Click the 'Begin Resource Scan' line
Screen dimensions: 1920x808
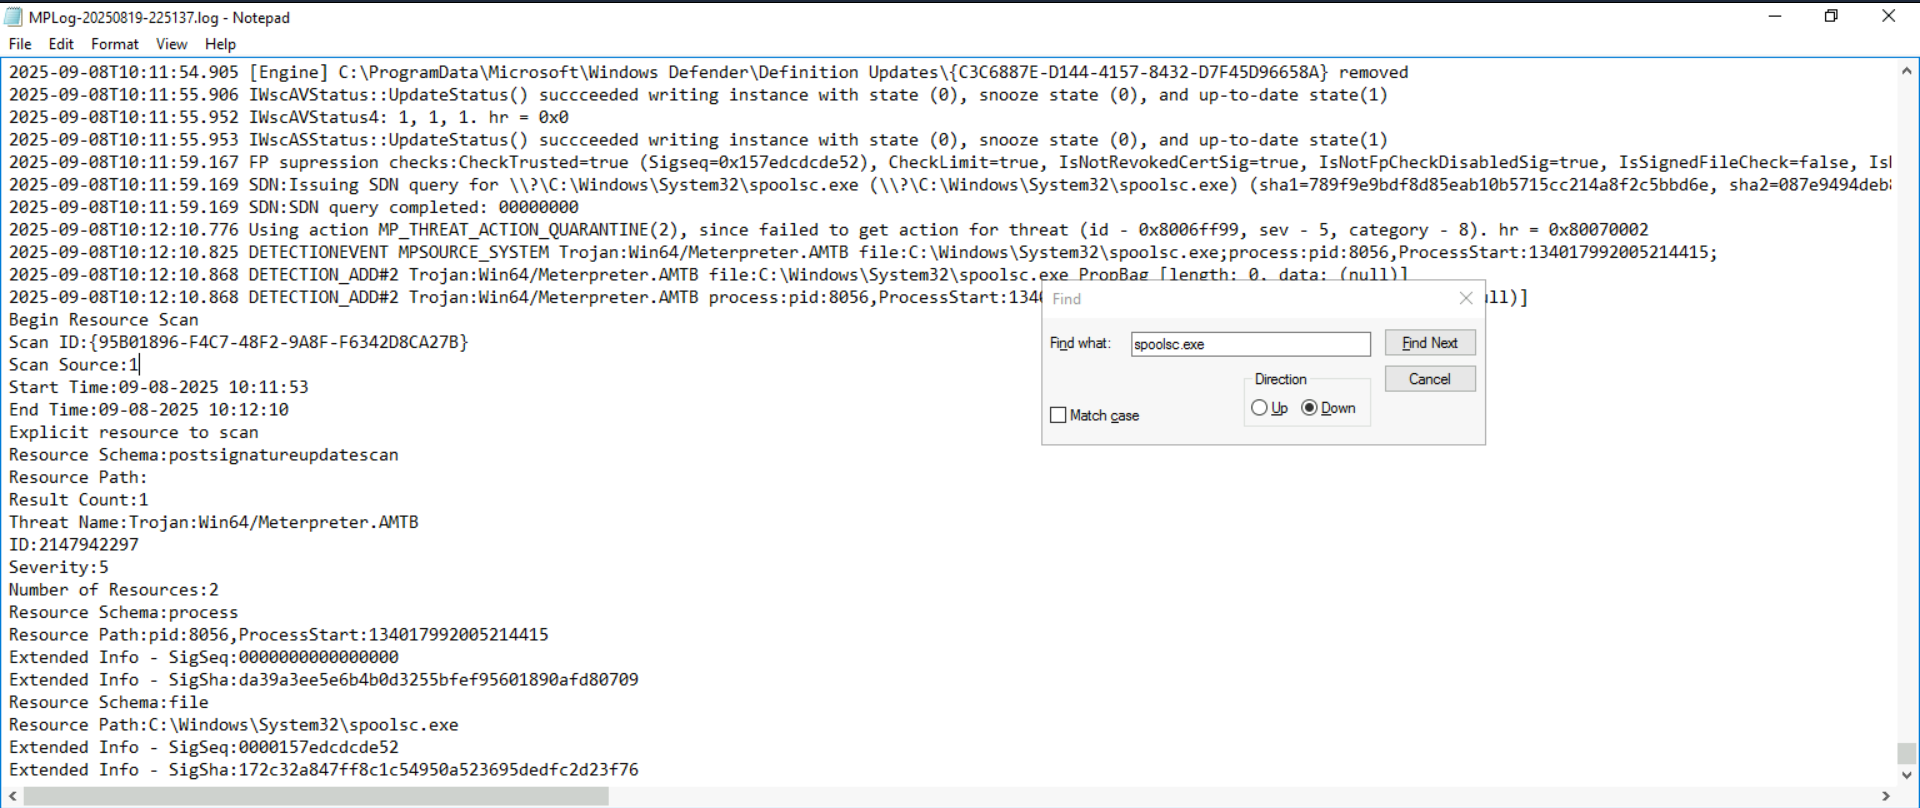click(104, 320)
